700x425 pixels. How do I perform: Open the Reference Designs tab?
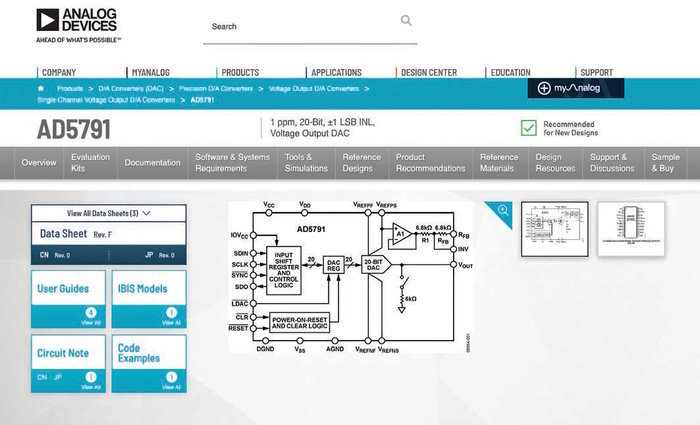coord(362,162)
